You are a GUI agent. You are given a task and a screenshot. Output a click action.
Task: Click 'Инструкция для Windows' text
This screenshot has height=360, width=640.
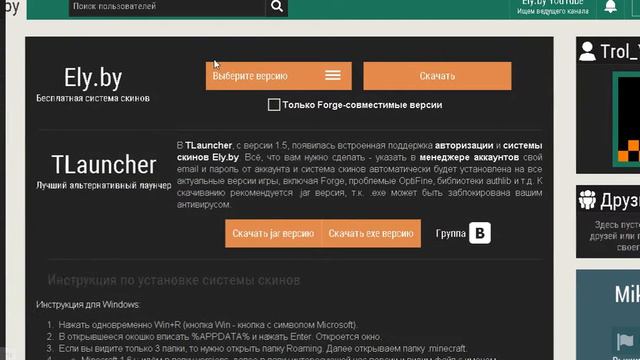[88, 304]
